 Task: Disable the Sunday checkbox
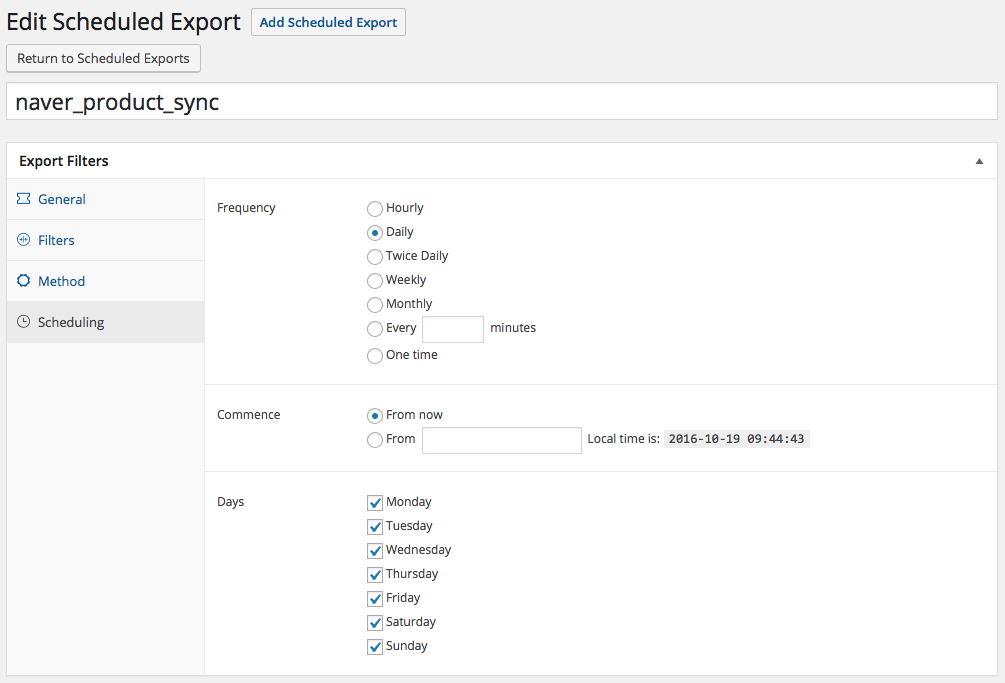tap(375, 647)
